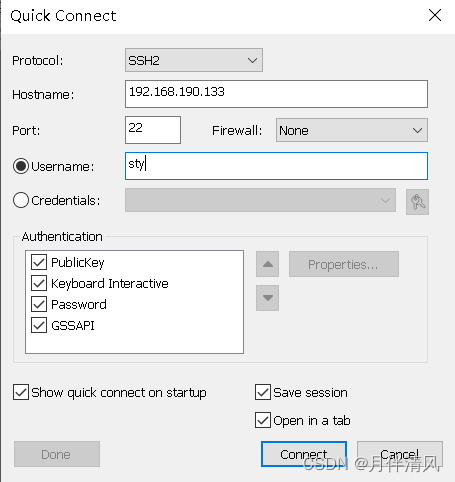Open the Firewall None dropdown
455x482 pixels.
click(352, 130)
